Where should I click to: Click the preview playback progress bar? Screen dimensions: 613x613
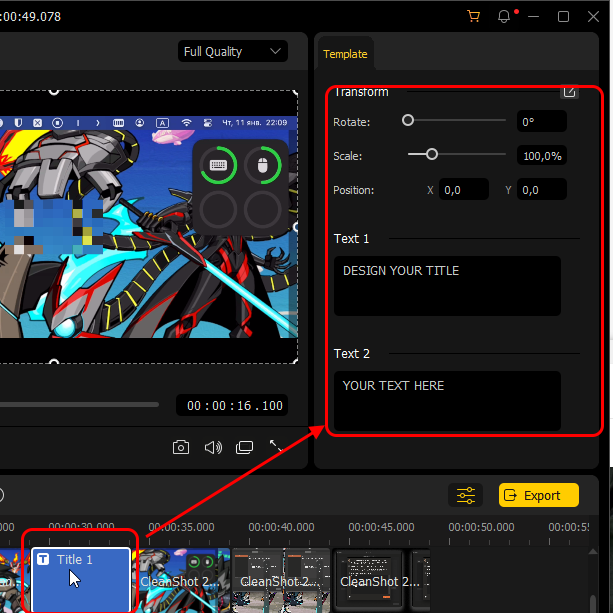[79, 405]
